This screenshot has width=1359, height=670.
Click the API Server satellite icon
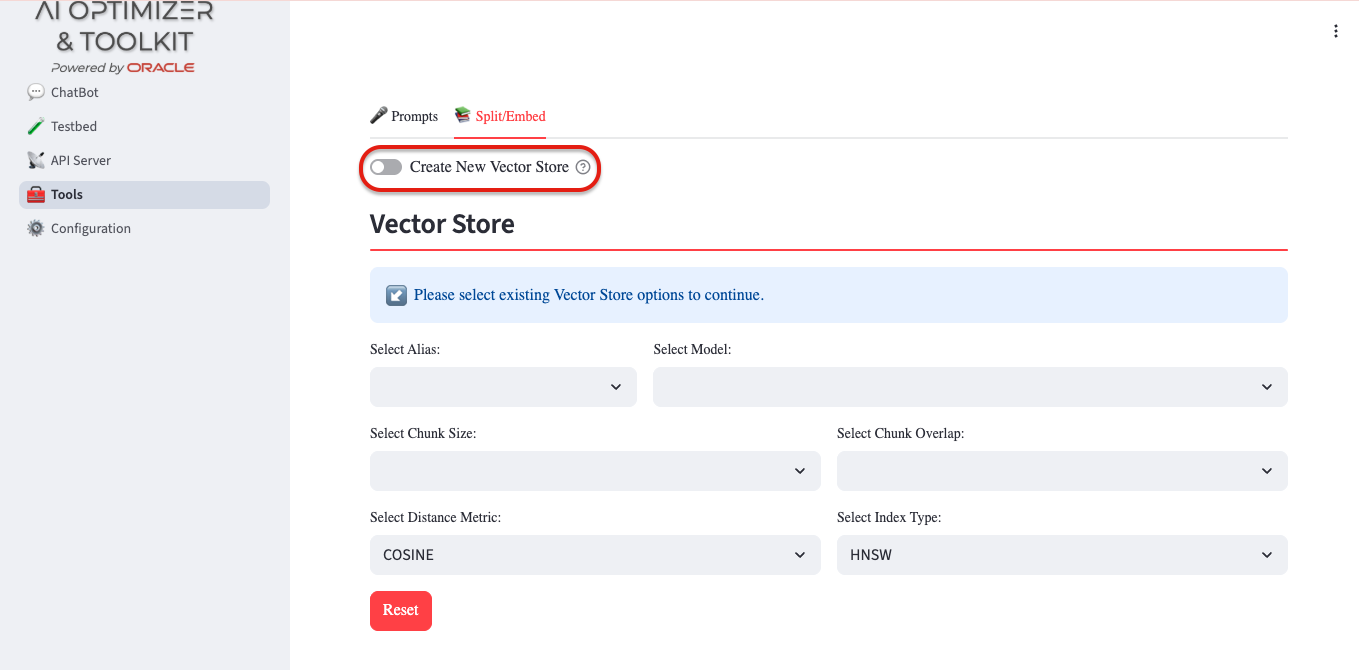36,161
